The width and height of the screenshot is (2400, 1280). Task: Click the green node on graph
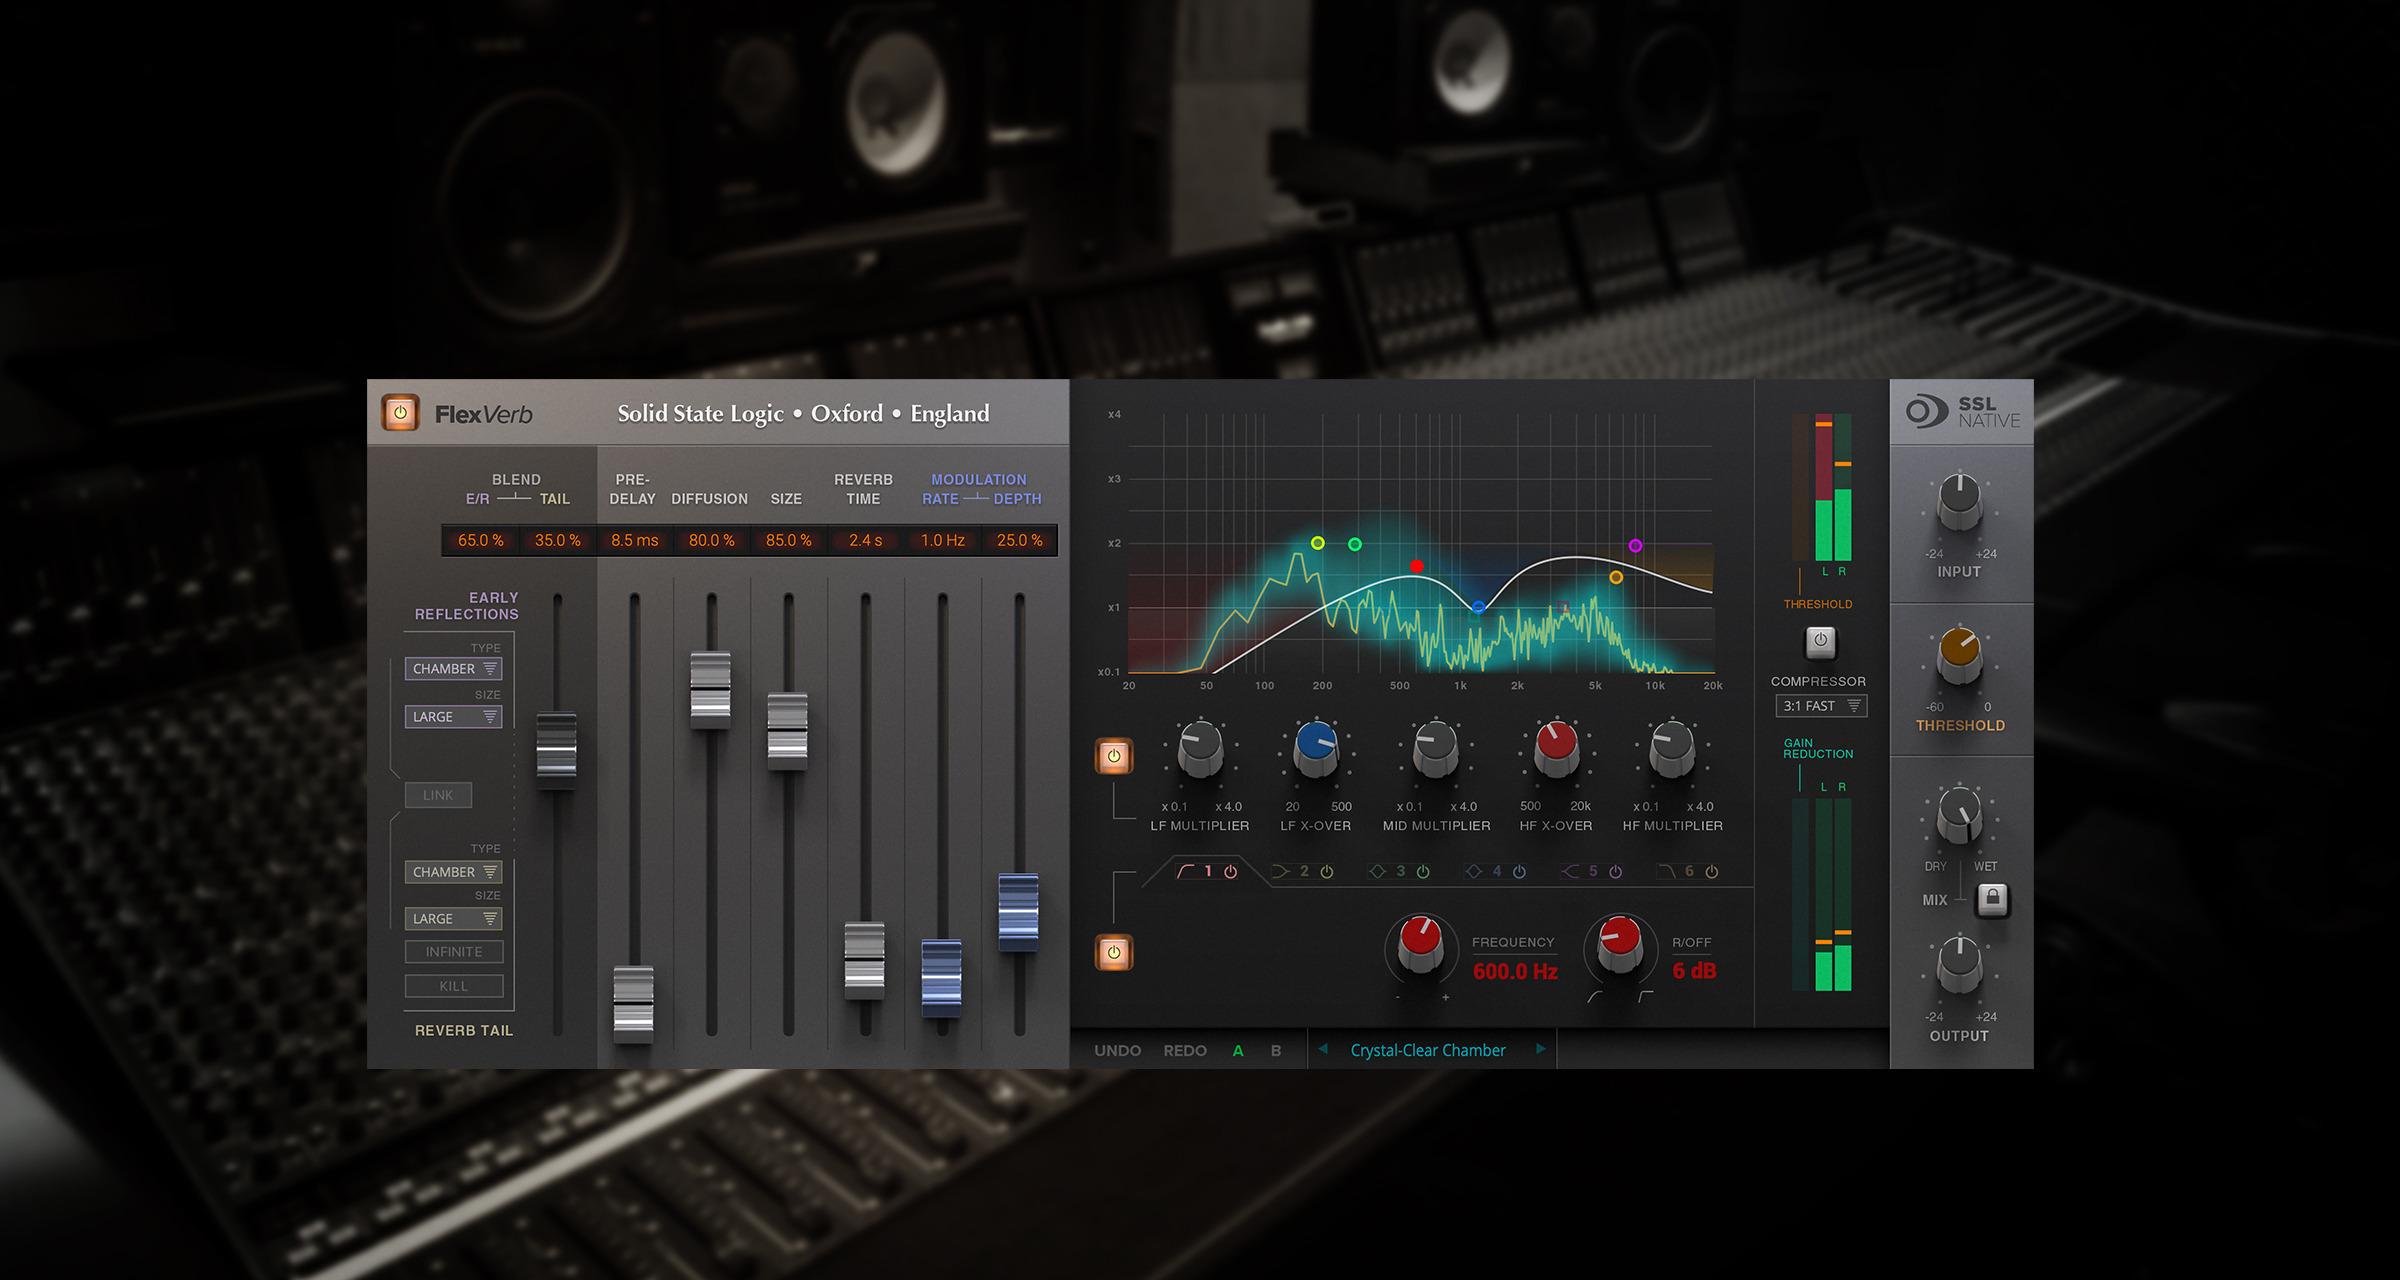1355,544
